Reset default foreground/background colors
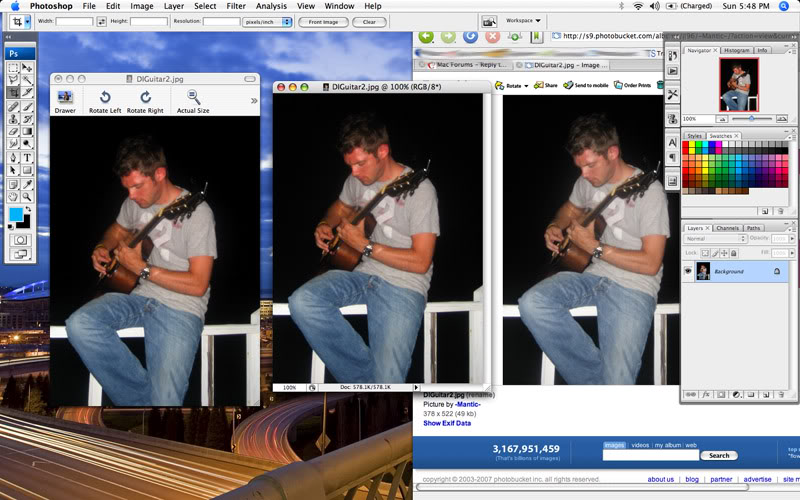The image size is (800, 500). coord(11,227)
